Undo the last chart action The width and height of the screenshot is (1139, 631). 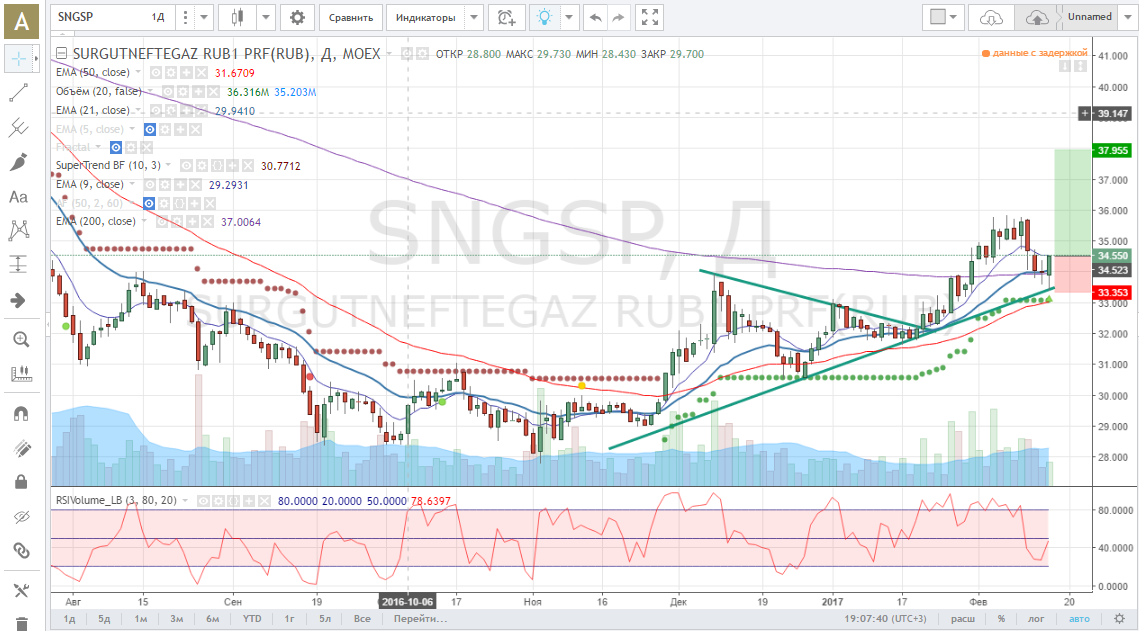pyautogui.click(x=596, y=17)
